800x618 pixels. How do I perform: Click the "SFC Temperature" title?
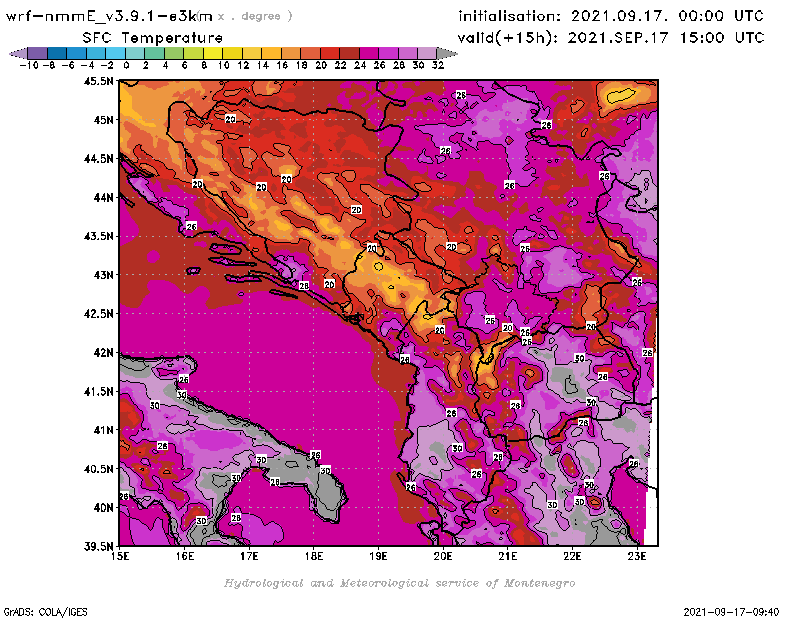point(153,38)
